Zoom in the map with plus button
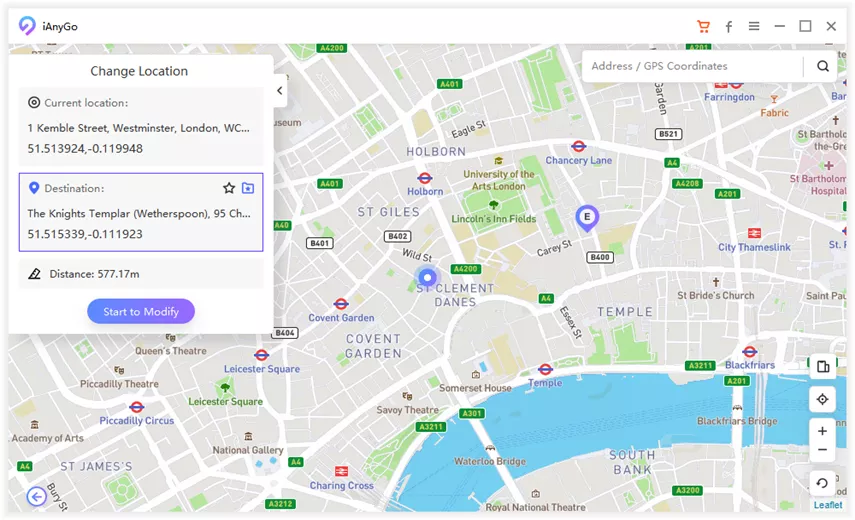 (823, 431)
